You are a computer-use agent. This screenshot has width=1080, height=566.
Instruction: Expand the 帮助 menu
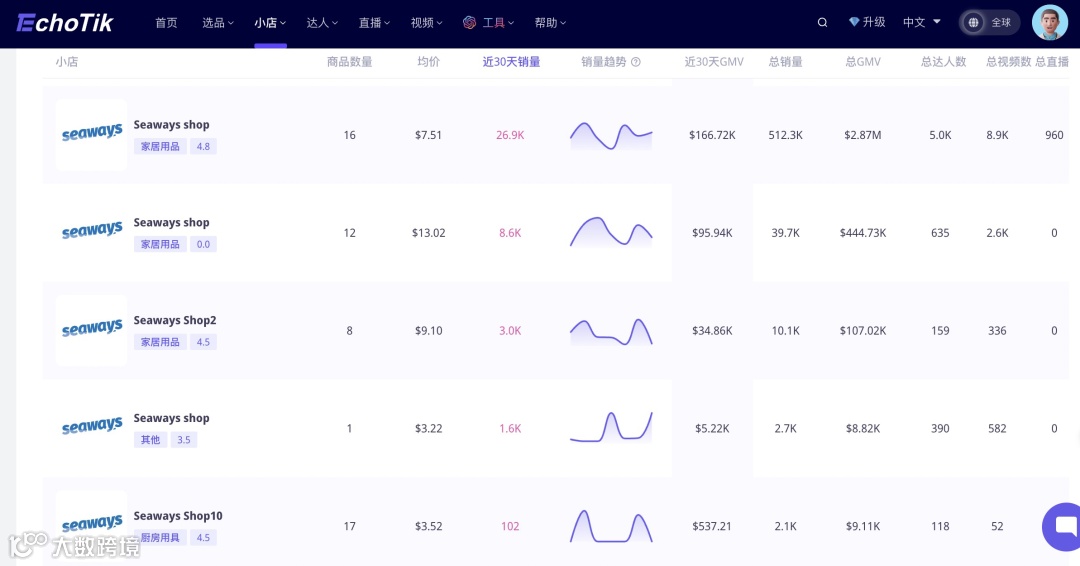tap(550, 23)
